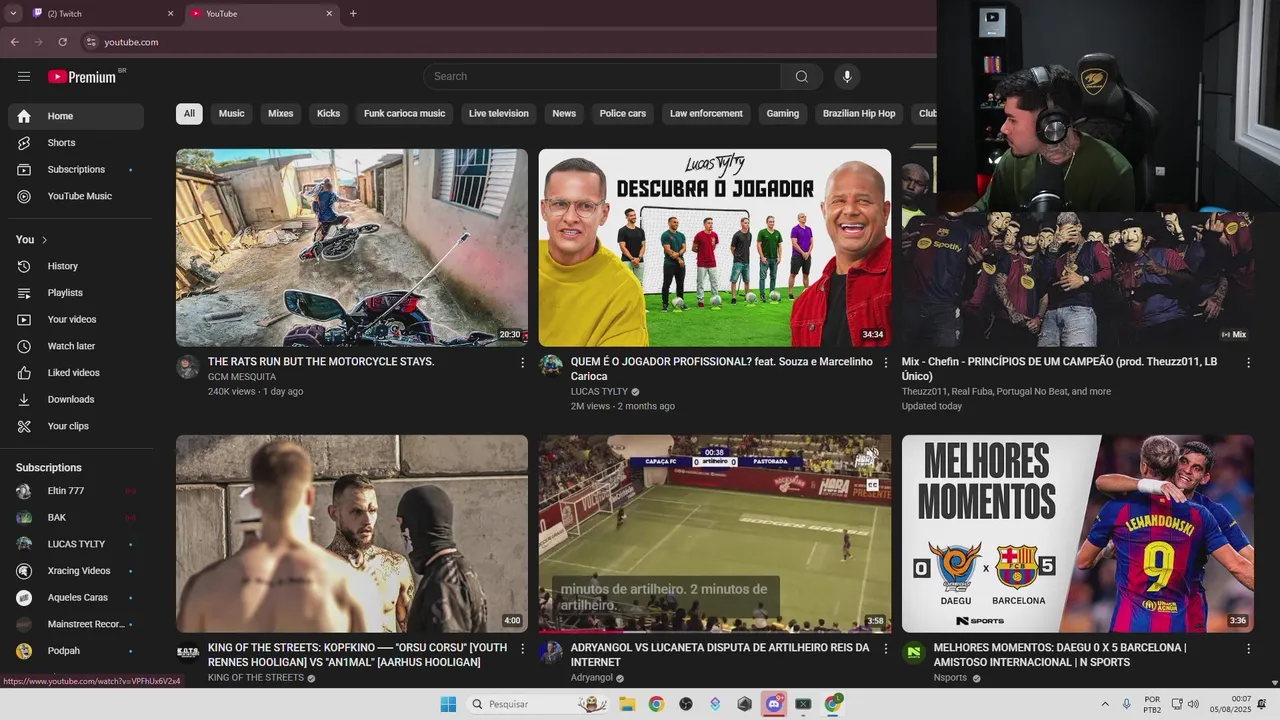
Task: Open Downloads page
Action: pos(76,399)
